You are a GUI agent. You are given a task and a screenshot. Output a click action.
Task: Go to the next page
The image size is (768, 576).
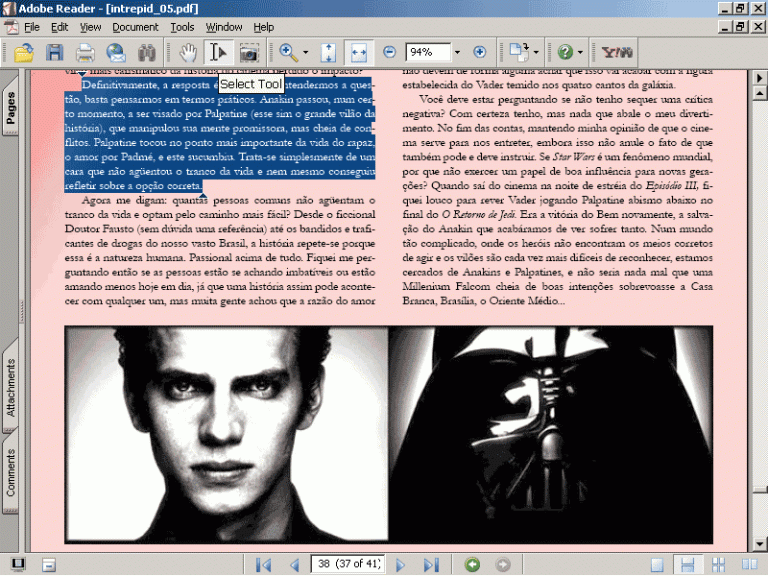[x=400, y=565]
